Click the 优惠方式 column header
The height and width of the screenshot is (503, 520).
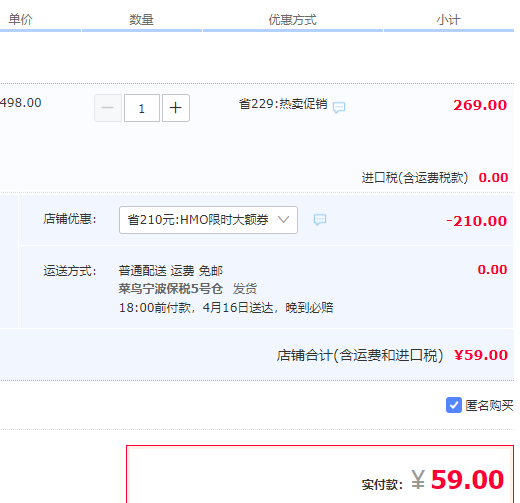[x=293, y=20]
